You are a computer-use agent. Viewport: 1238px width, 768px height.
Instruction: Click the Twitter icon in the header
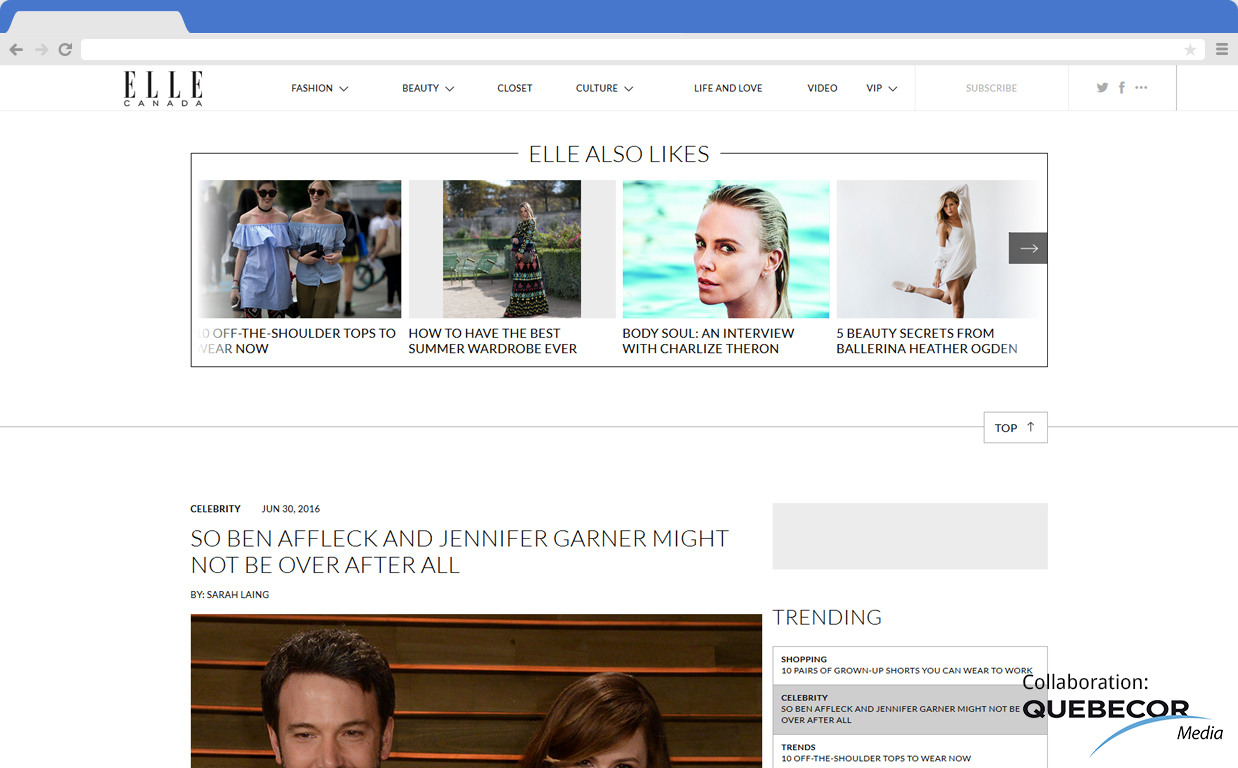coord(1102,87)
